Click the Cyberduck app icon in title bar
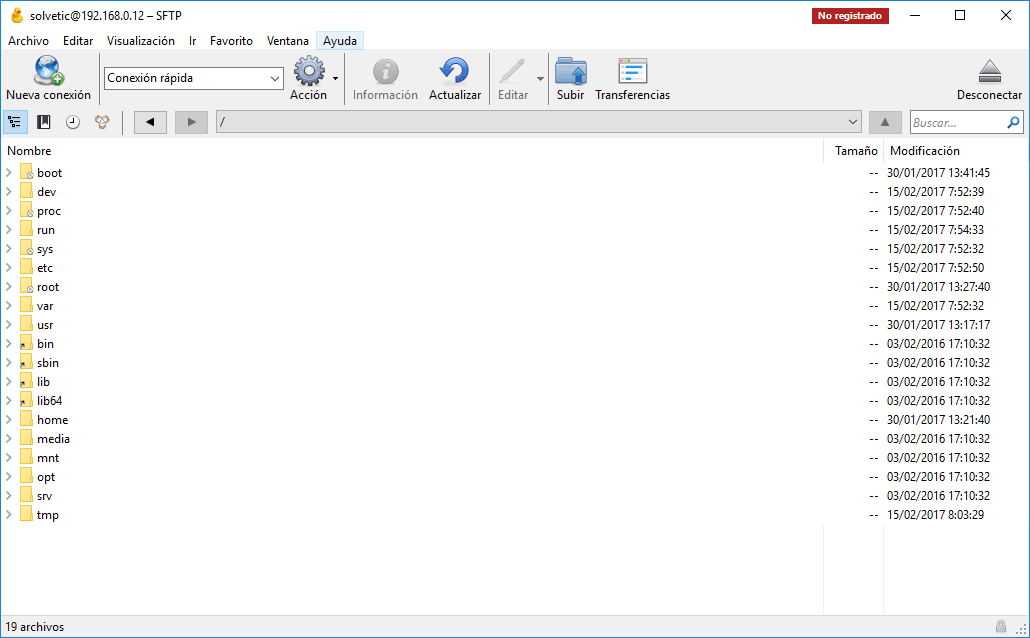 [17, 15]
